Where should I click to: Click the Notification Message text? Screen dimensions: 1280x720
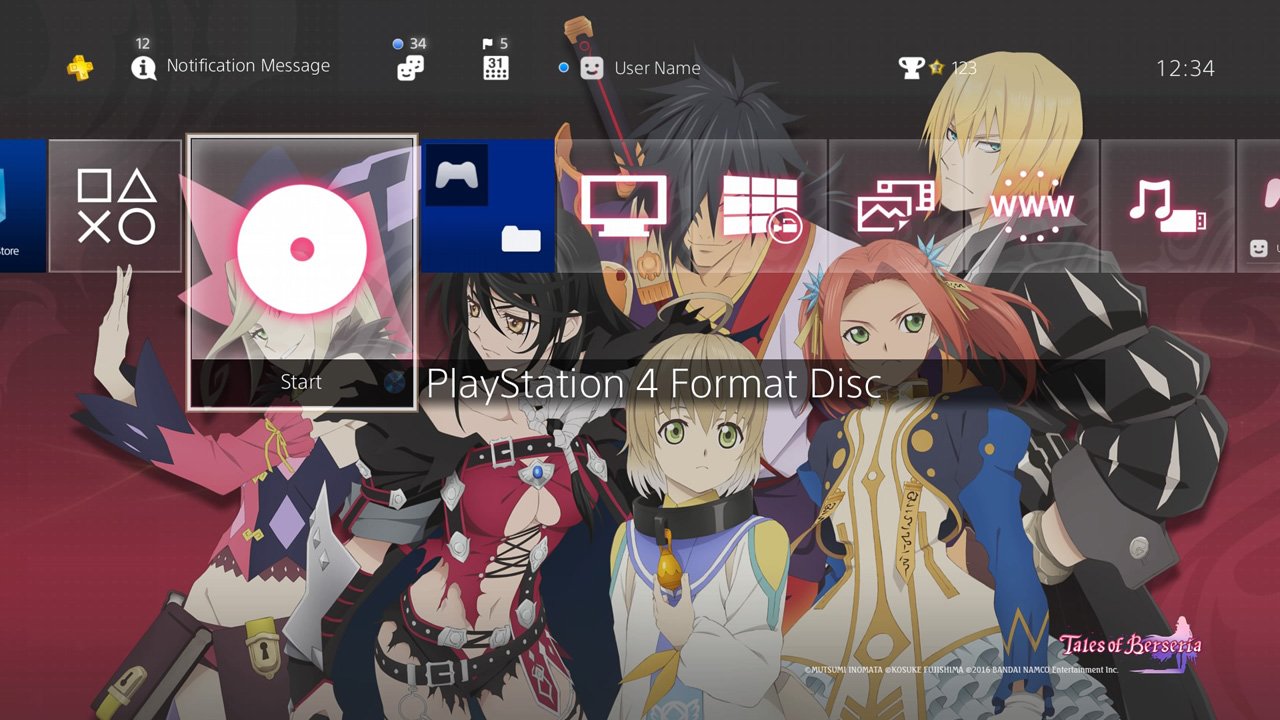point(248,66)
